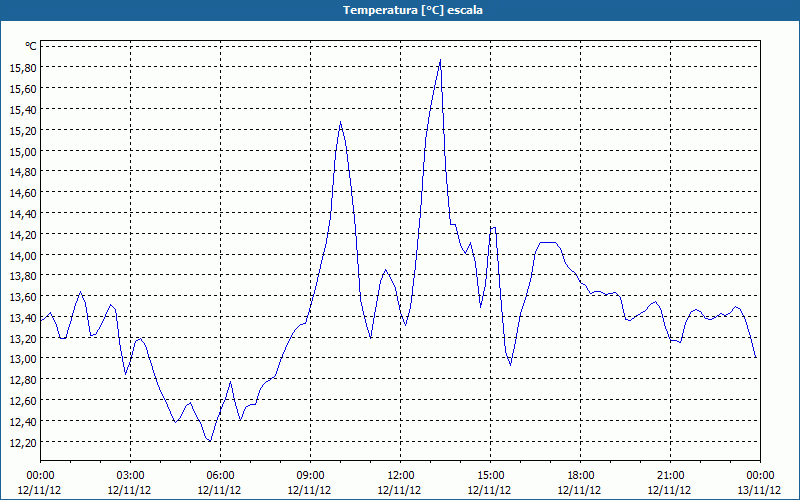Click the 12,80 temperature label
The image size is (800, 500).
[23, 380]
